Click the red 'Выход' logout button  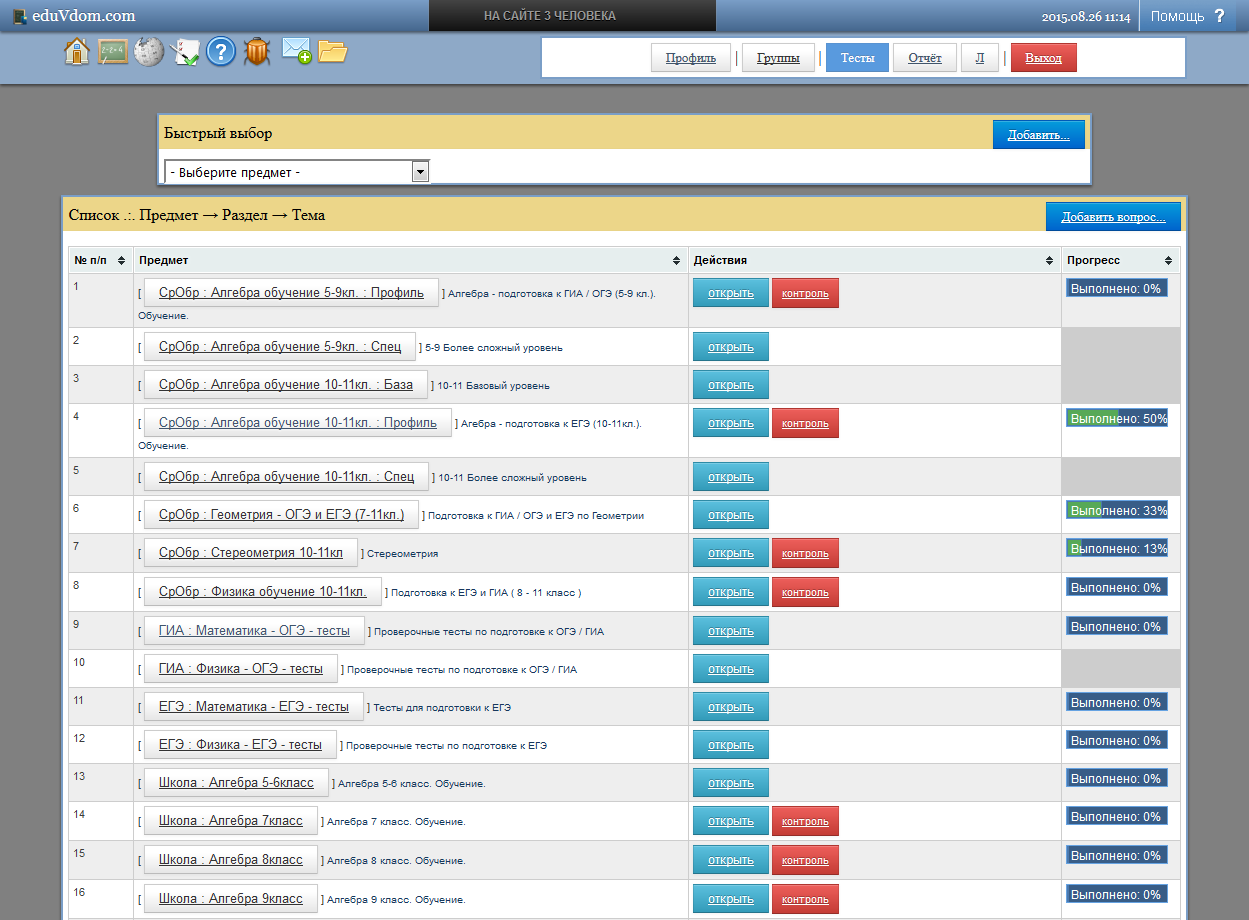[1043, 58]
